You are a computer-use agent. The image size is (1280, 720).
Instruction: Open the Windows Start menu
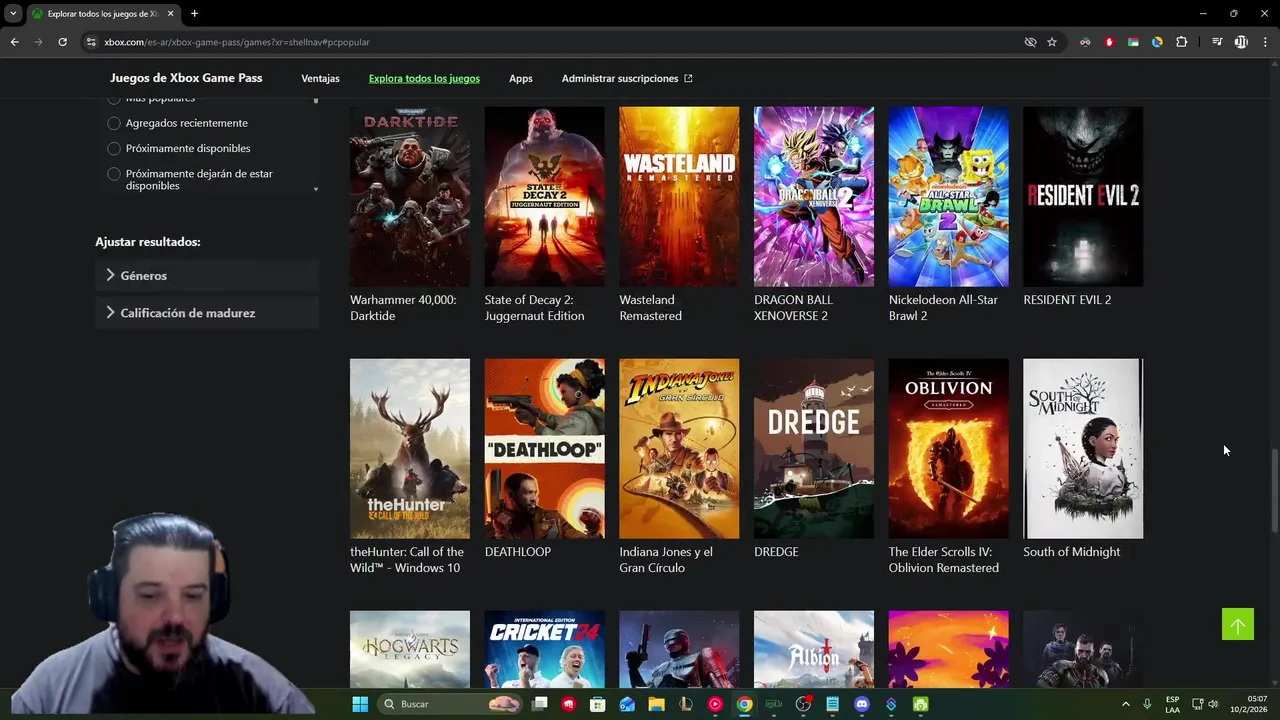tap(360, 704)
